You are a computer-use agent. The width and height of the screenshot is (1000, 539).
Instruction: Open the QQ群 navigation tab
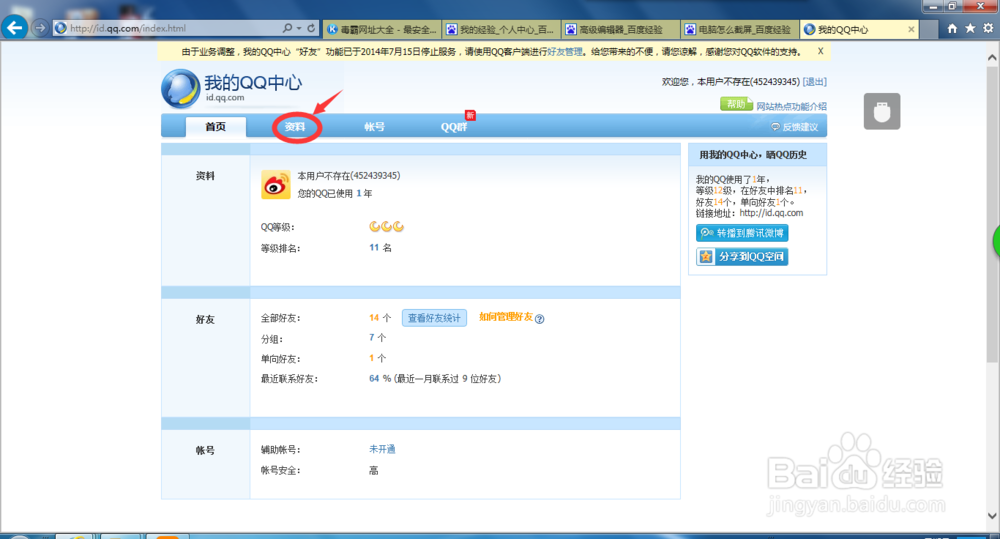pos(454,127)
